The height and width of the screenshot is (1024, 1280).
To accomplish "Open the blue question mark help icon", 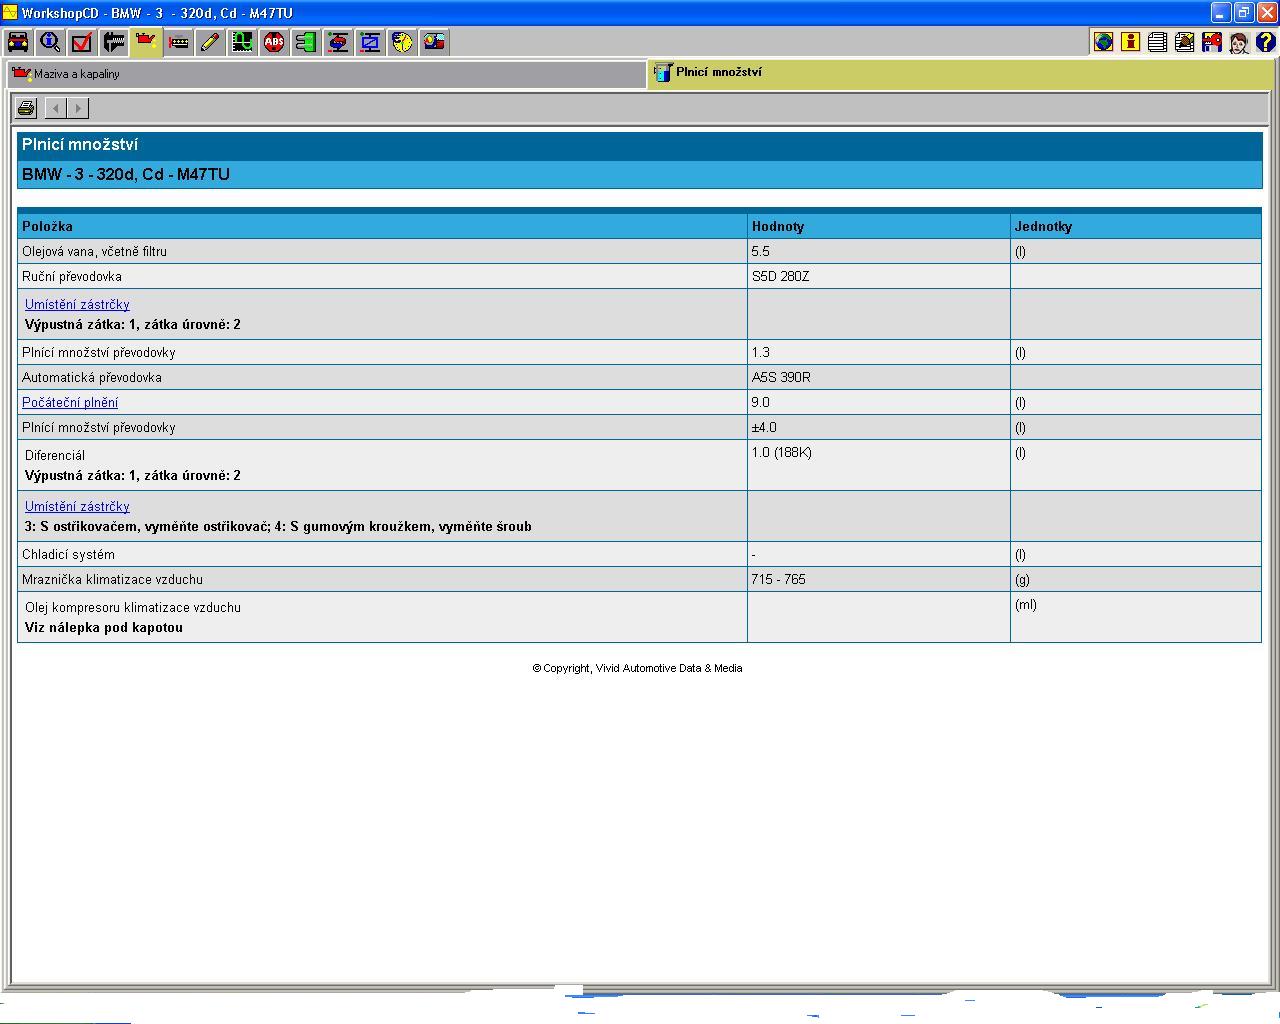I will click(x=1265, y=42).
